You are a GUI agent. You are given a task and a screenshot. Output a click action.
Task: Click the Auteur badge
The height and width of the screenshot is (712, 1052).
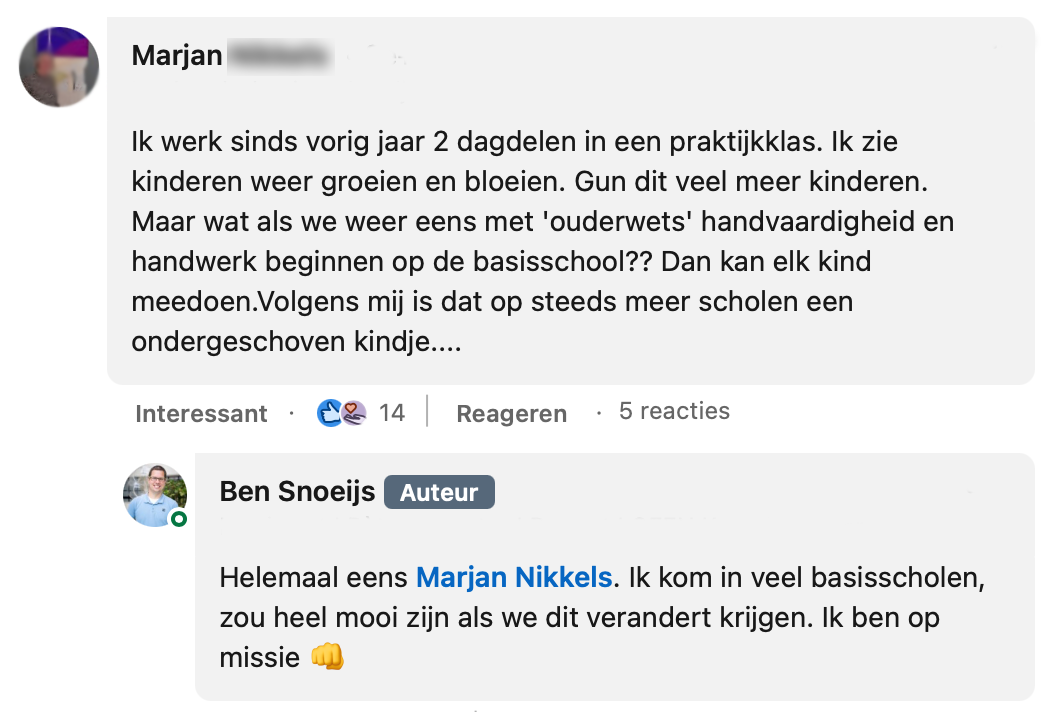[439, 492]
